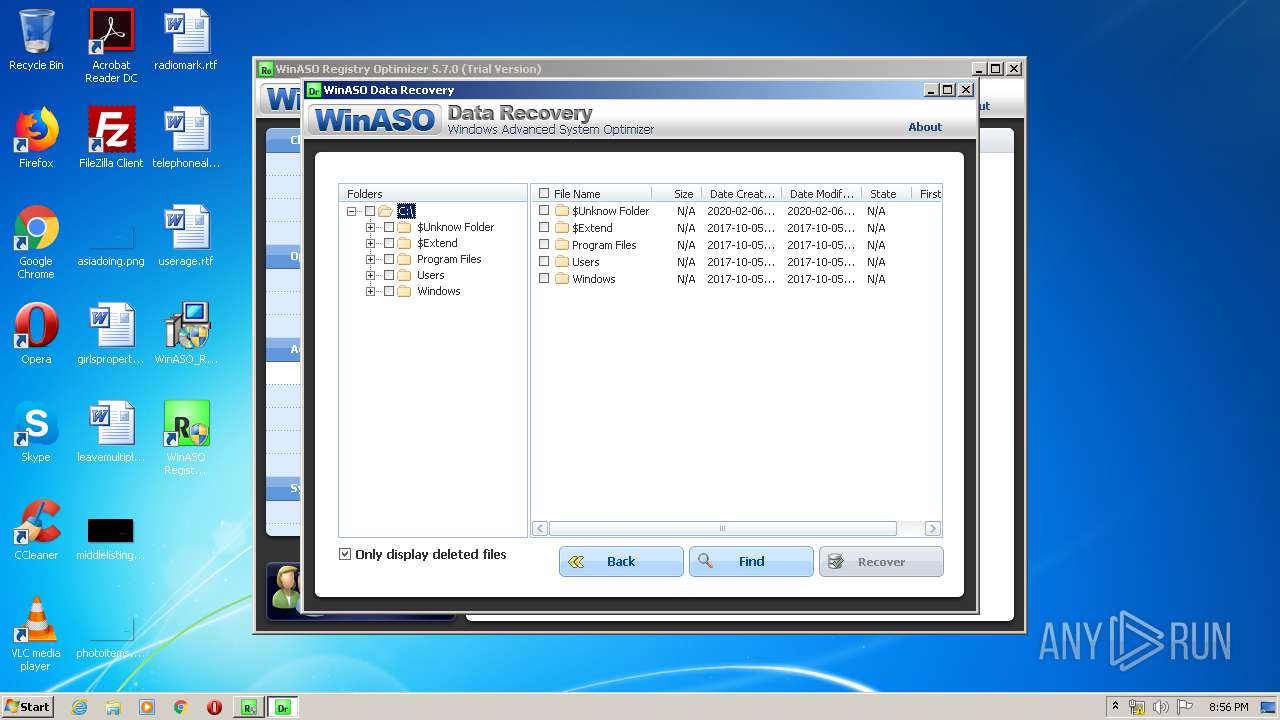Screen dimensions: 1280x720
Task: Click the Find button
Action: [751, 561]
